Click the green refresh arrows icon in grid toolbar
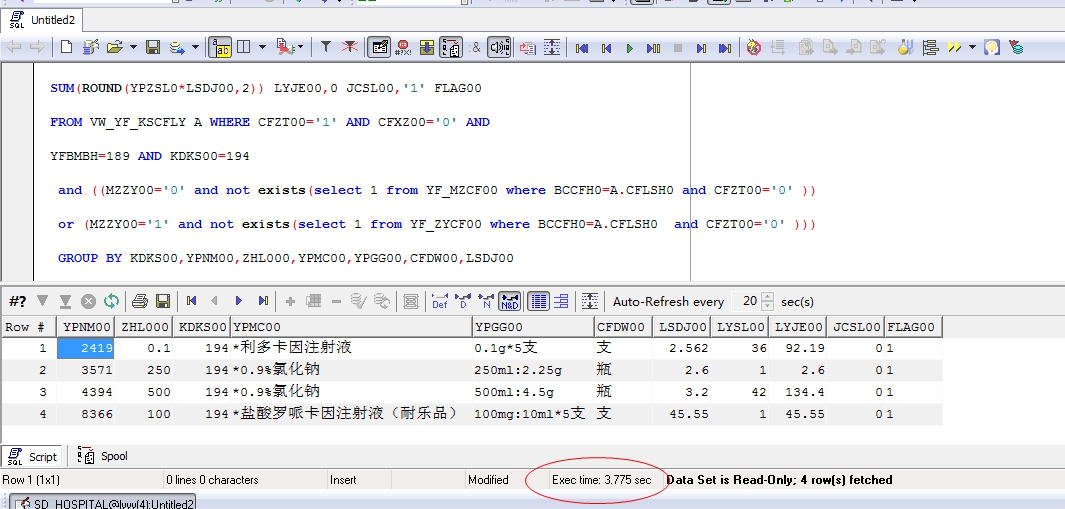Viewport: 1065px width, 509px height. coord(111,301)
